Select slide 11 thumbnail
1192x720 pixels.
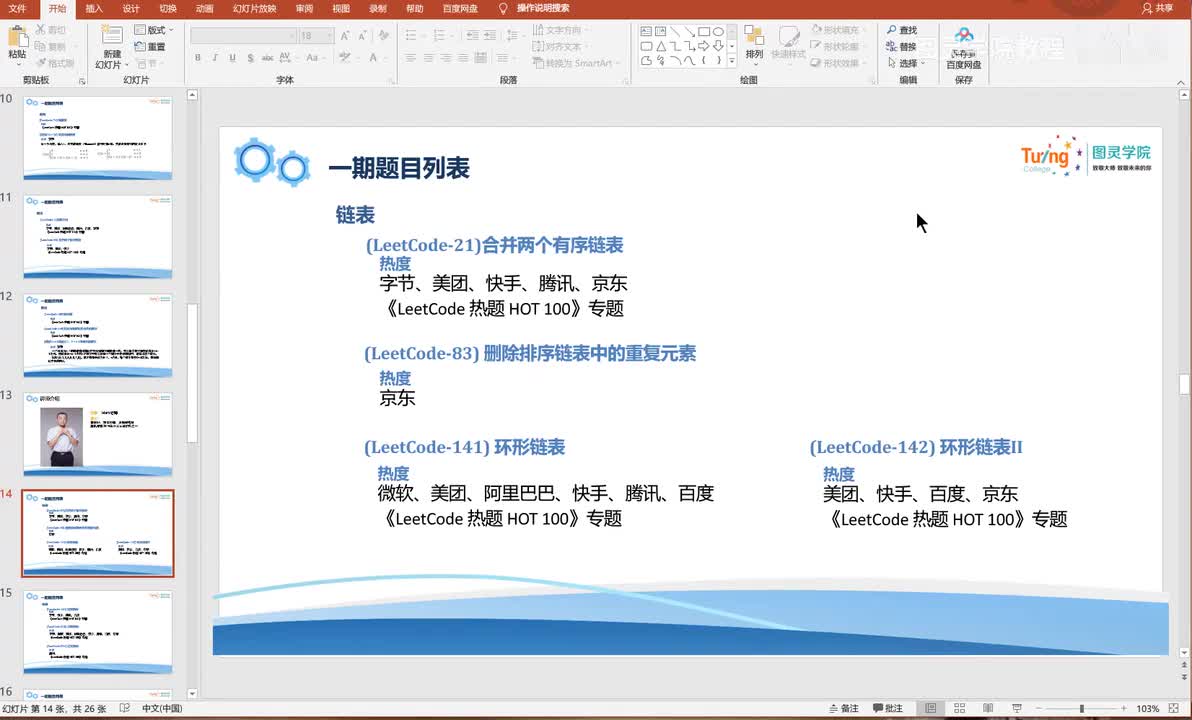tap(98, 236)
